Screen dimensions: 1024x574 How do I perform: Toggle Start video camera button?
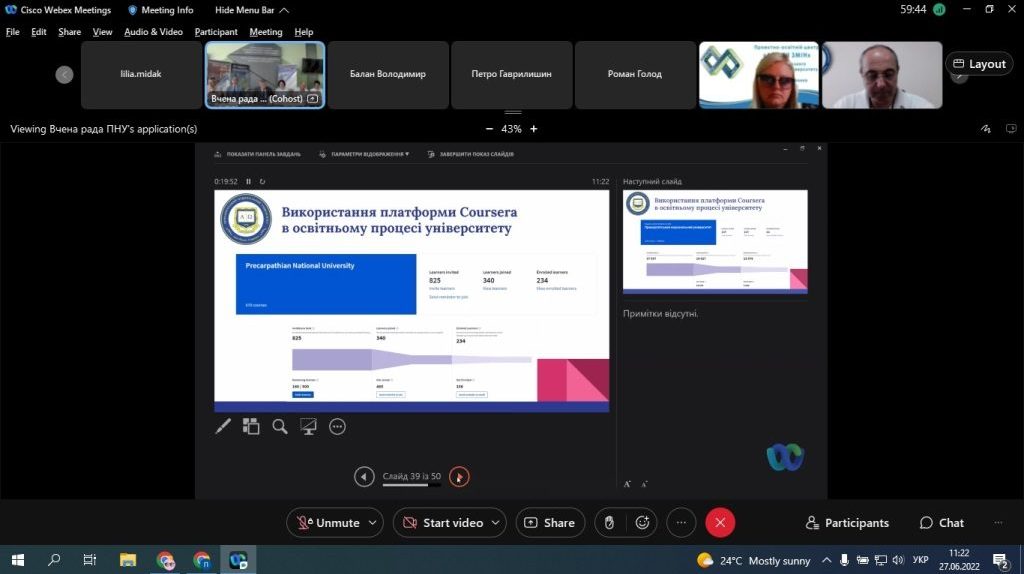440,522
